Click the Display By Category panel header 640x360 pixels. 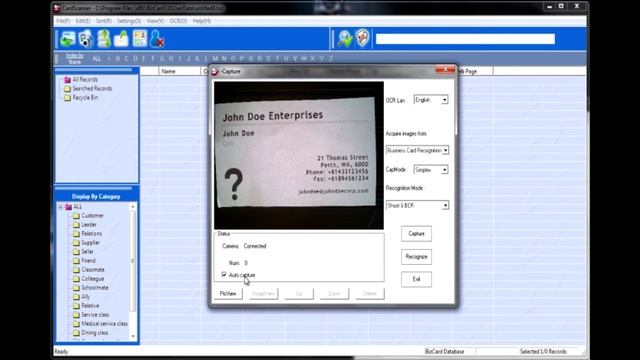(x=96, y=197)
